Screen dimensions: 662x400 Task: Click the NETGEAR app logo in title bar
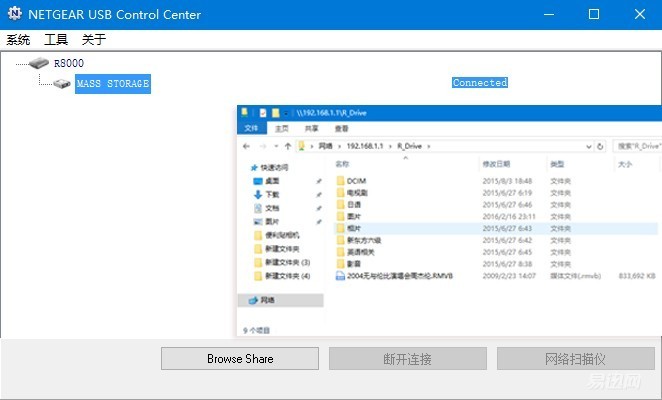(15, 14)
